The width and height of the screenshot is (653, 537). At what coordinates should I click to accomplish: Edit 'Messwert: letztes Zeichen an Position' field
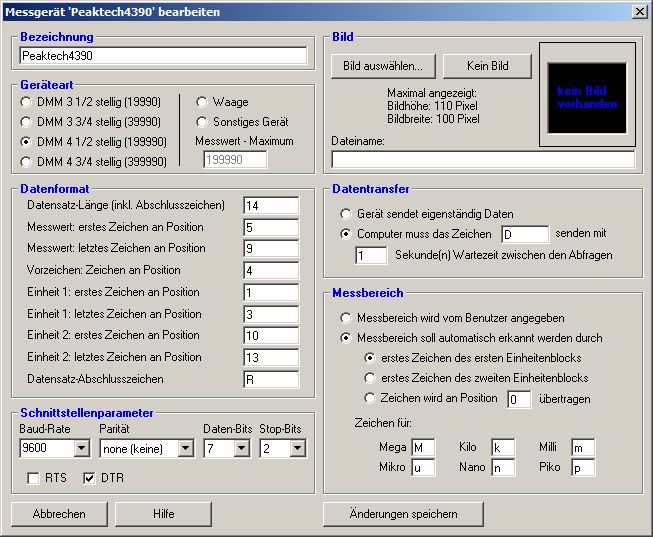tap(271, 249)
